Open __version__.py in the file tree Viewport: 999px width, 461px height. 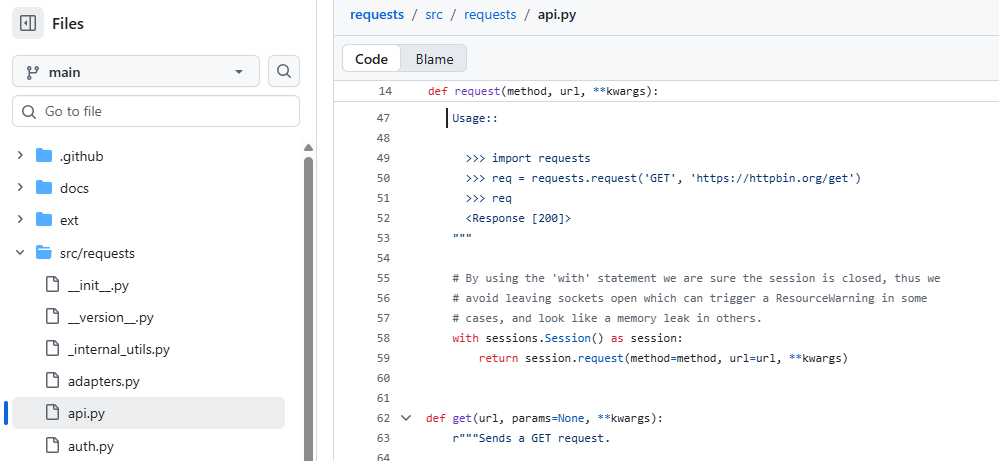coord(110,317)
